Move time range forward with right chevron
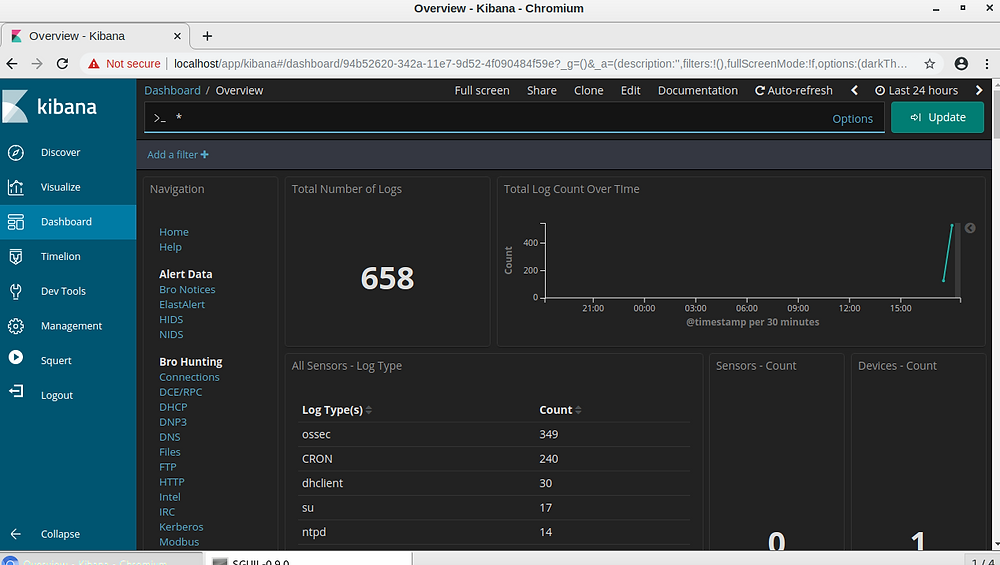This screenshot has height=565, width=1000. click(979, 91)
